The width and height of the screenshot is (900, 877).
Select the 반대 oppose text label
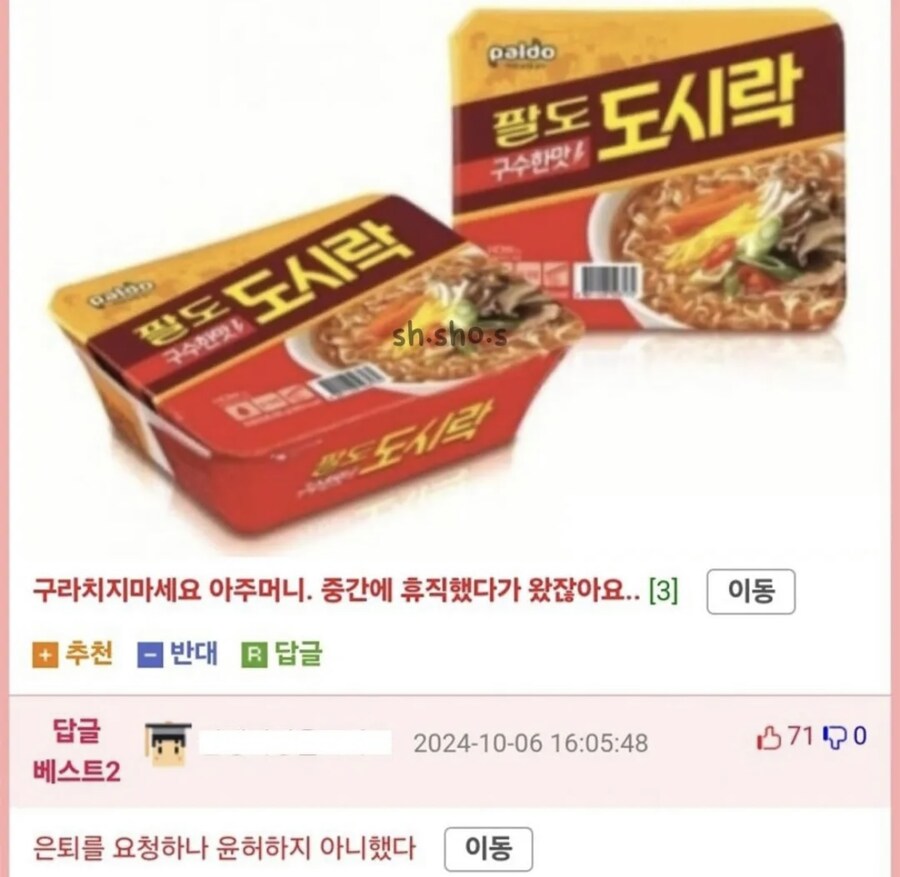(194, 654)
